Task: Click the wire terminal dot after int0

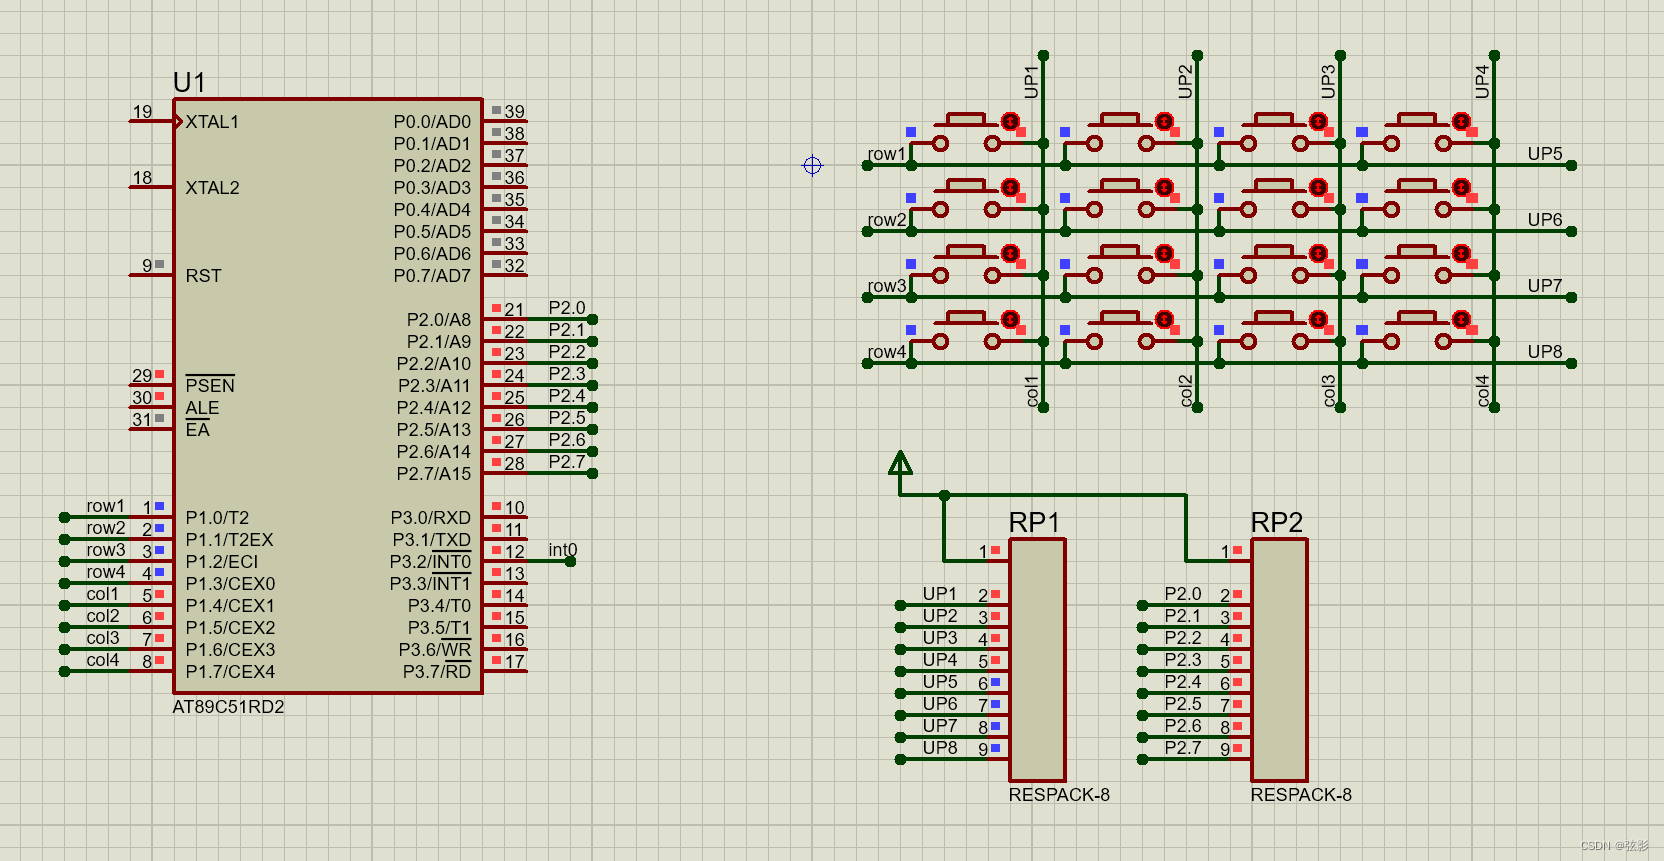Action: pyautogui.click(x=570, y=561)
